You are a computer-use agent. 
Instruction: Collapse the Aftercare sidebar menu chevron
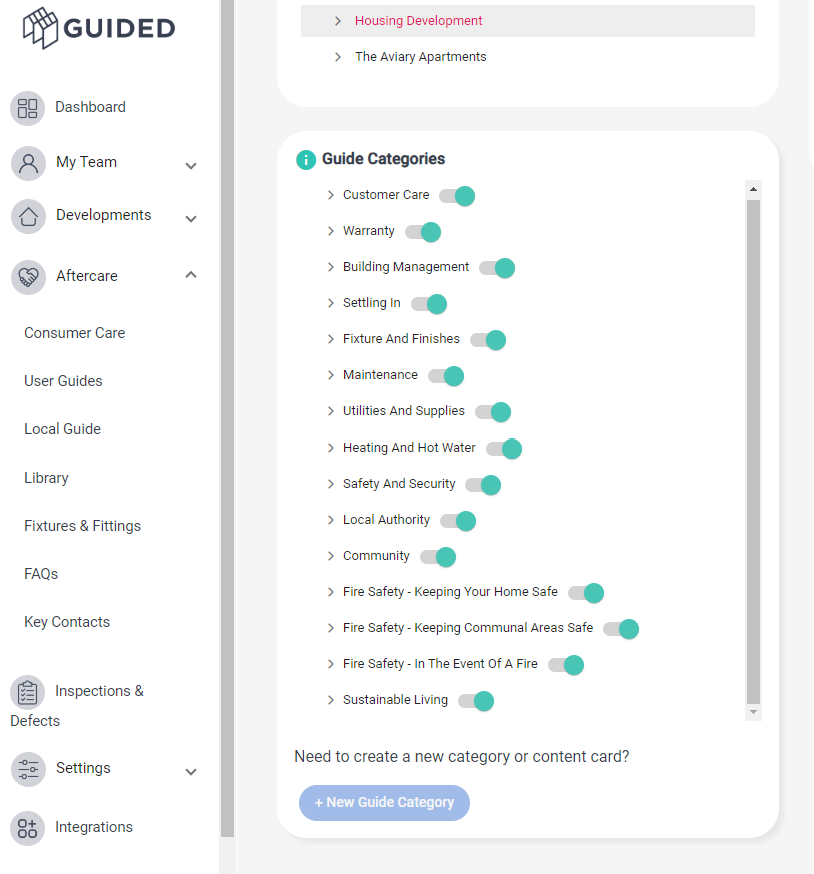click(x=191, y=276)
